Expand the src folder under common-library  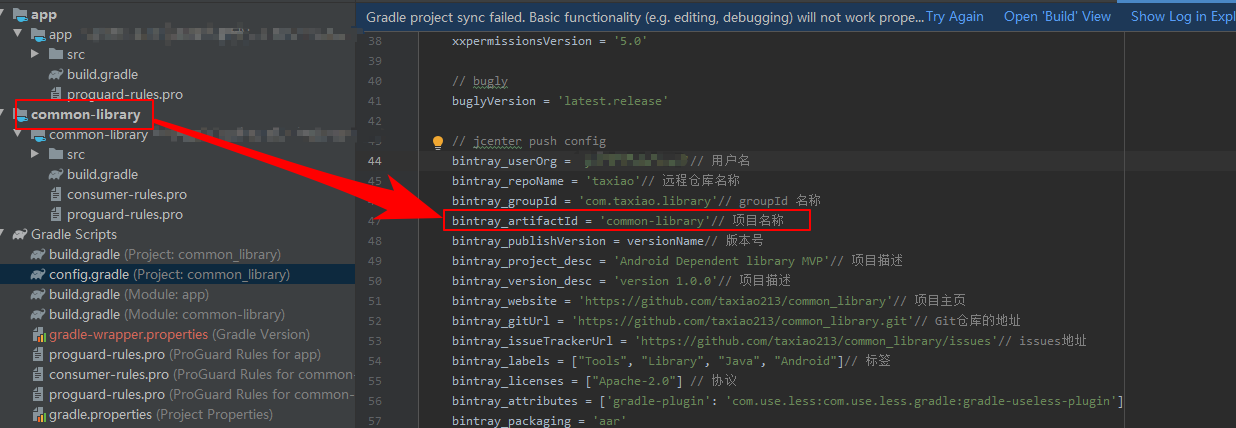(x=35, y=154)
